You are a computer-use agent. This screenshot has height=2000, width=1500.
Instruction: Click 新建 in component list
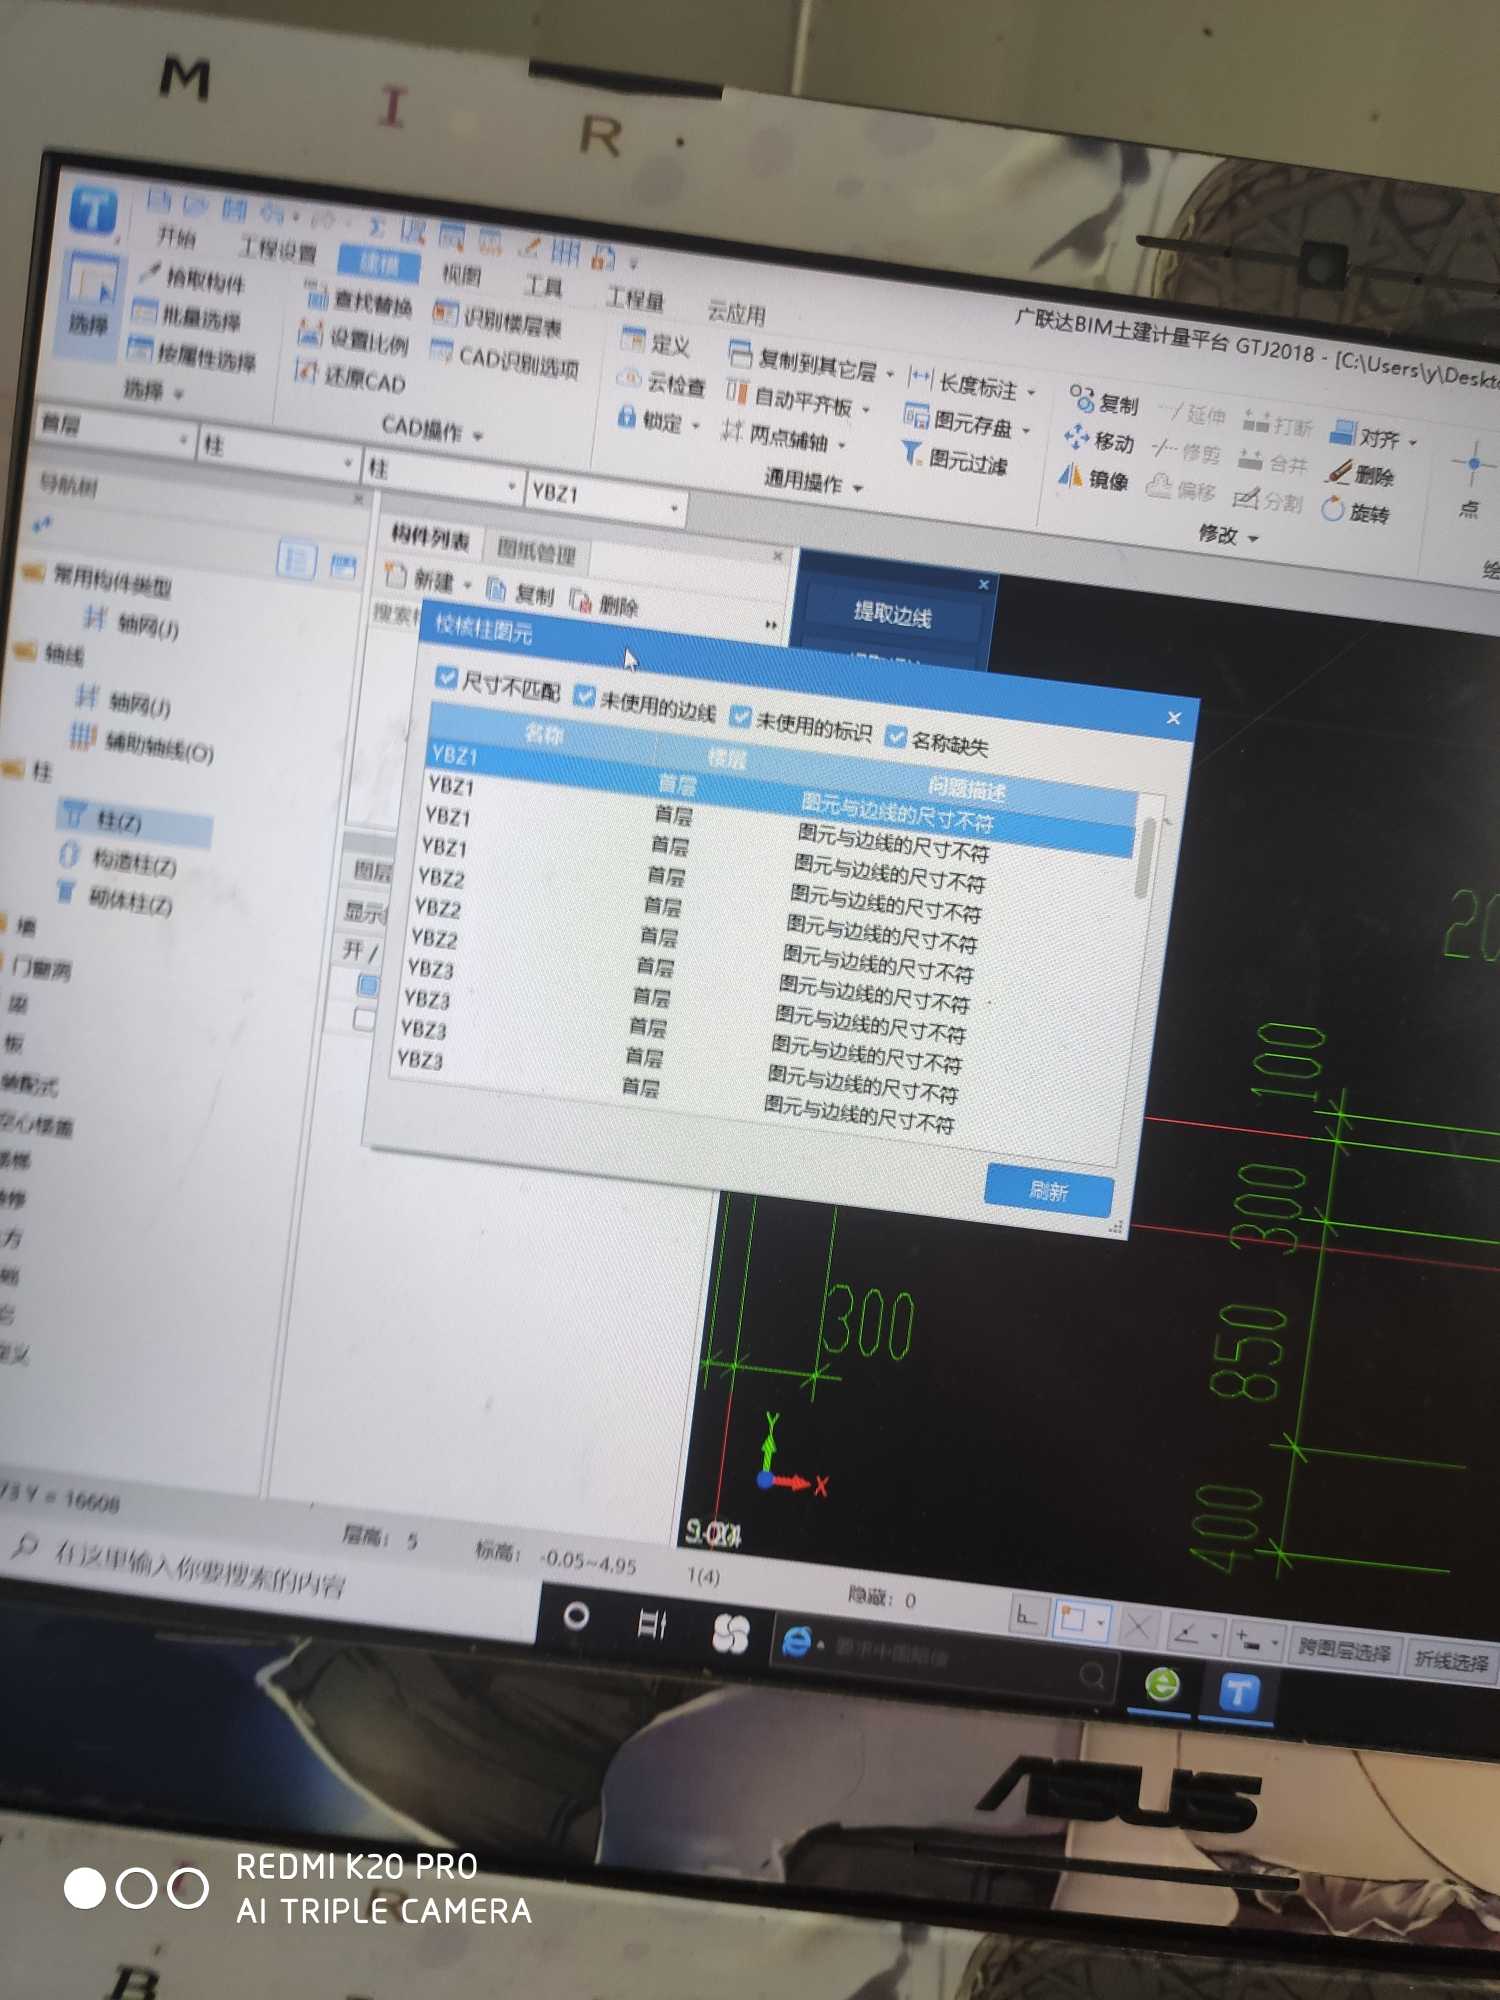click(x=421, y=580)
